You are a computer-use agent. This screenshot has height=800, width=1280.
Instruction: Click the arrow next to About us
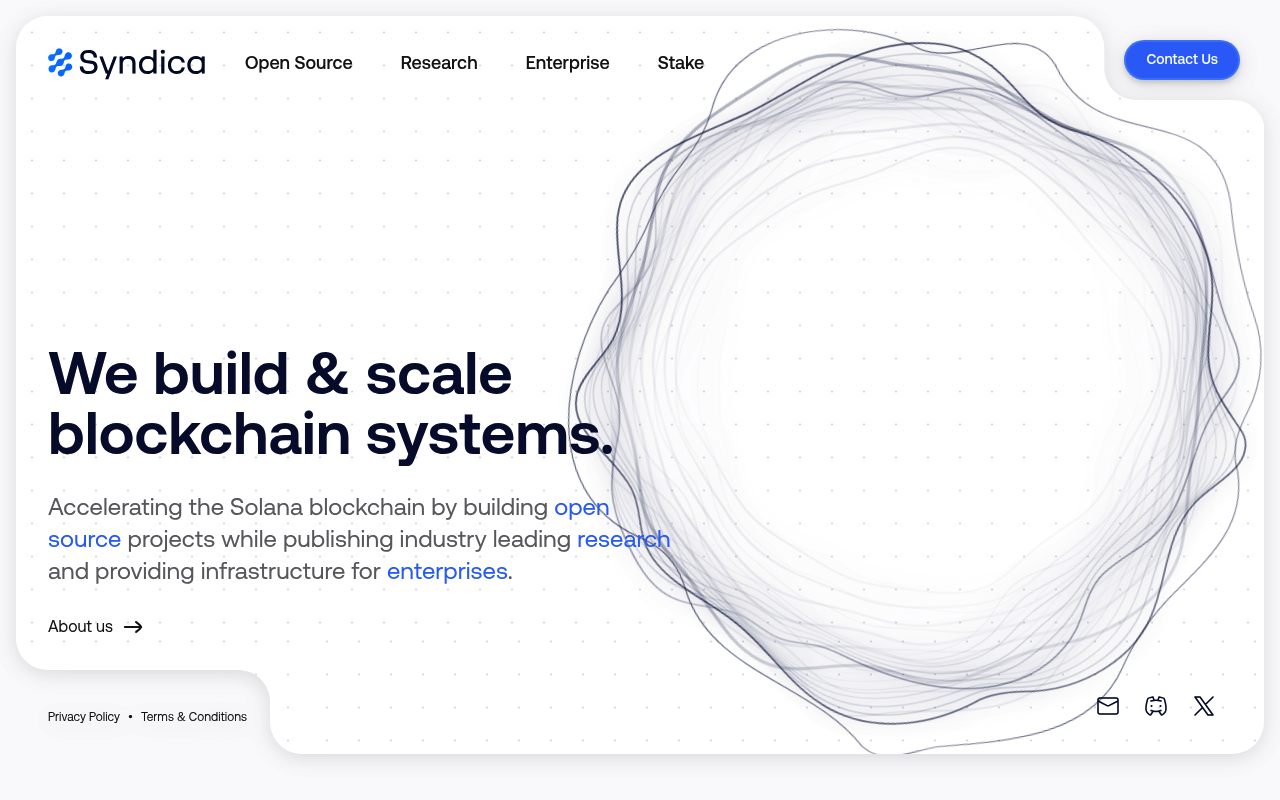pyautogui.click(x=133, y=627)
